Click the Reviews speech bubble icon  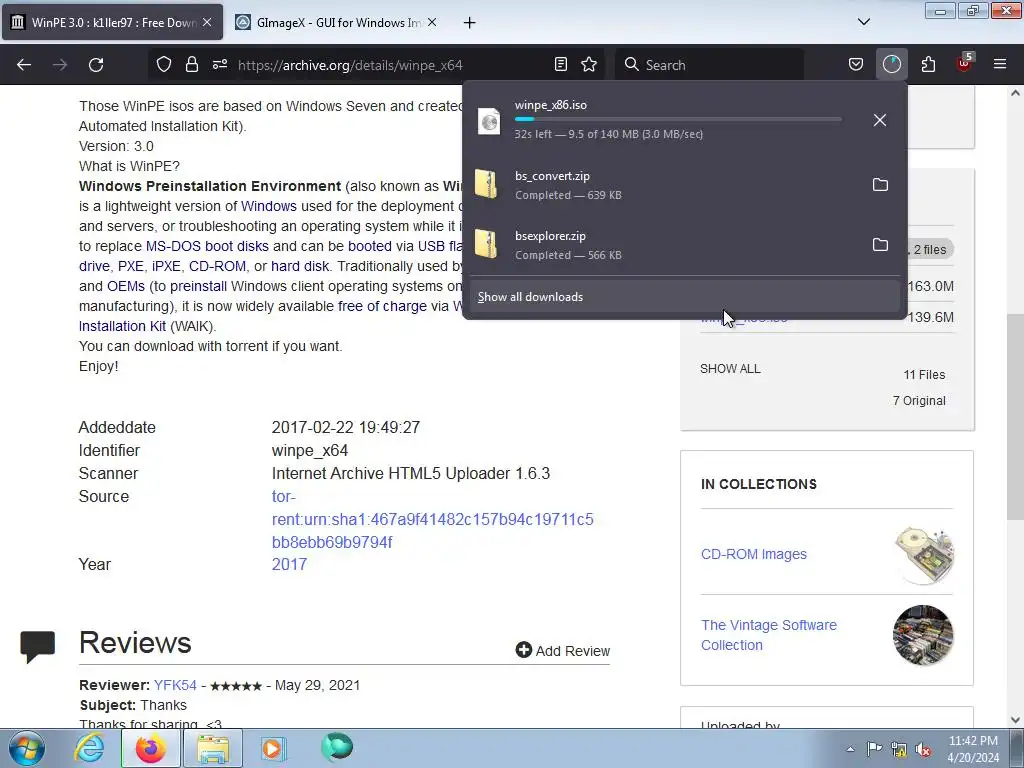click(x=38, y=647)
